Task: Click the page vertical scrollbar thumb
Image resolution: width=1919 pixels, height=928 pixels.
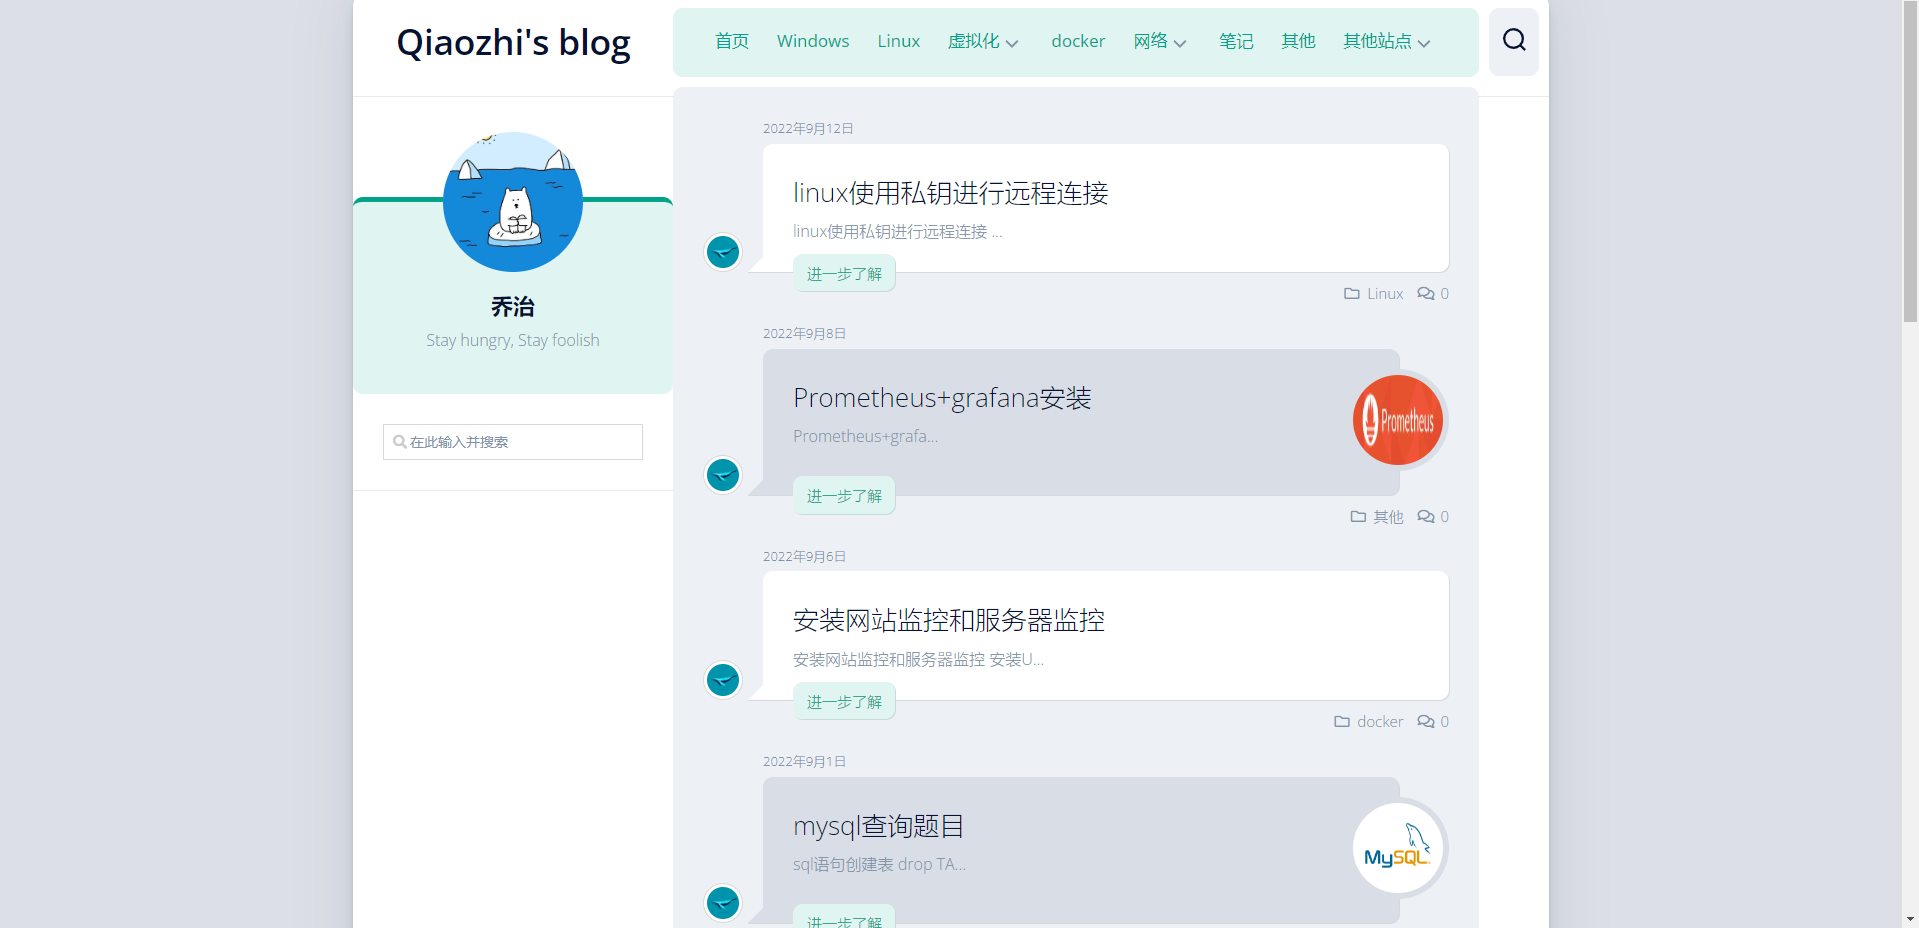Action: [x=1910, y=161]
